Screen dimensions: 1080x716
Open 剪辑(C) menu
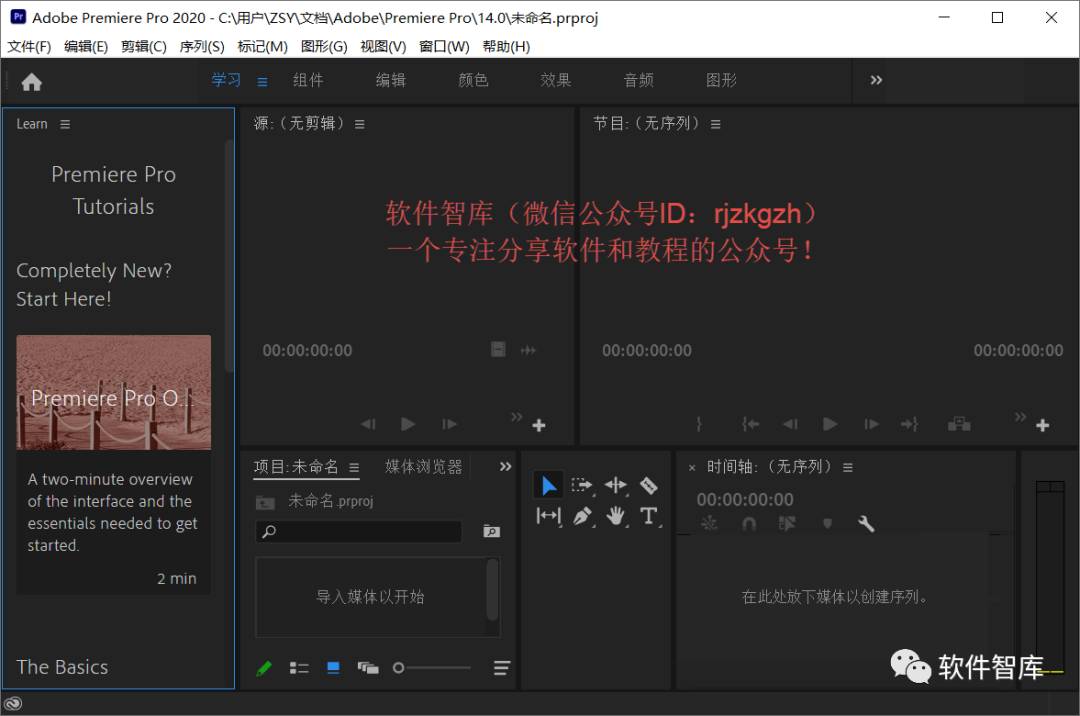[144, 46]
